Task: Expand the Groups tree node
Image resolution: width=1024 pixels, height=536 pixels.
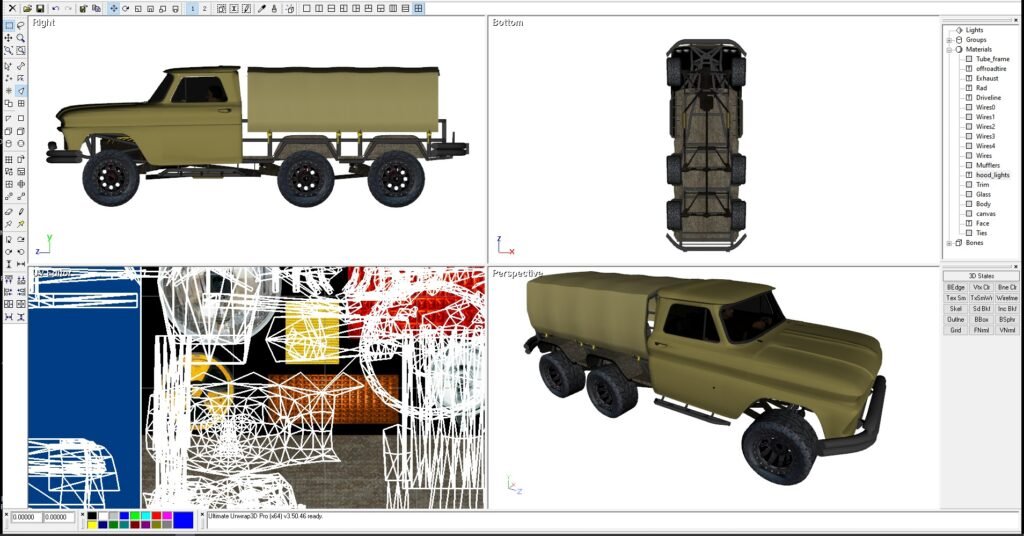Action: point(949,40)
